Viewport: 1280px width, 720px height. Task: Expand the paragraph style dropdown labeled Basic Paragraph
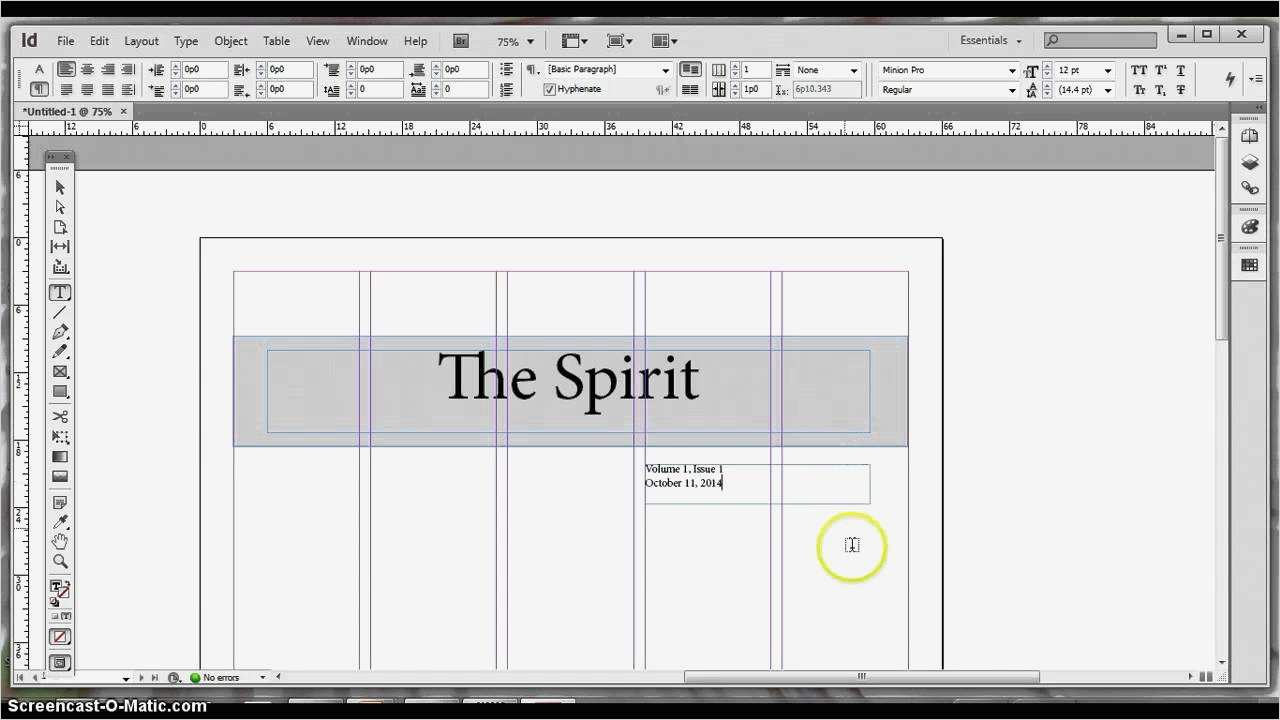[x=665, y=69]
